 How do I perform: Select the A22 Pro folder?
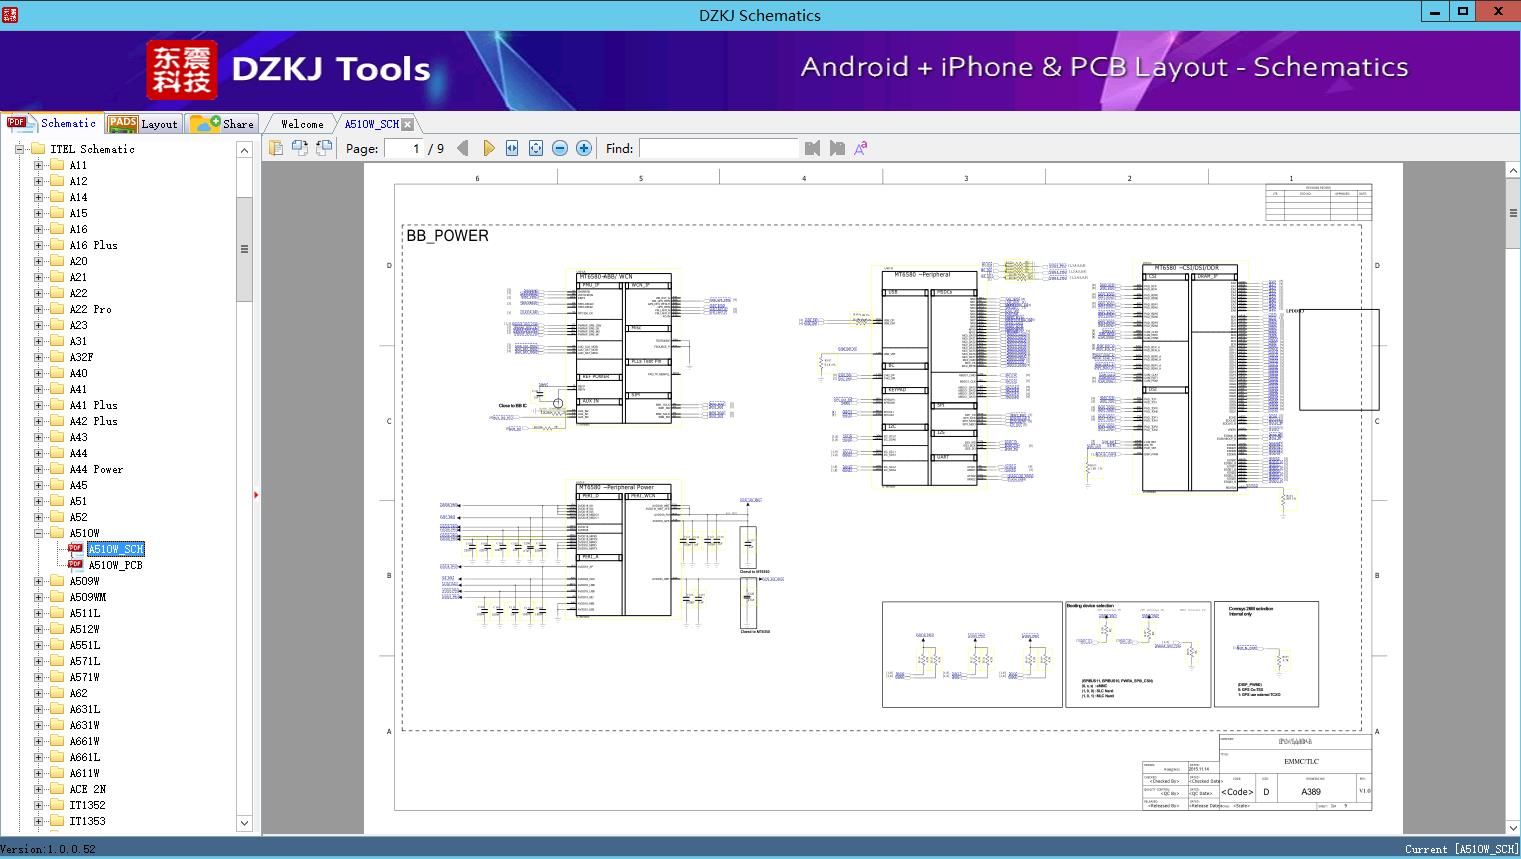click(x=90, y=309)
